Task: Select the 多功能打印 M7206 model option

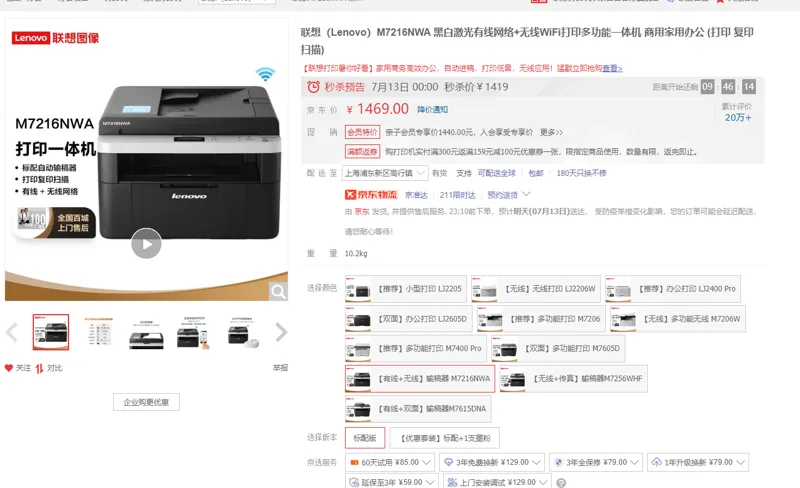Action: coord(541,319)
